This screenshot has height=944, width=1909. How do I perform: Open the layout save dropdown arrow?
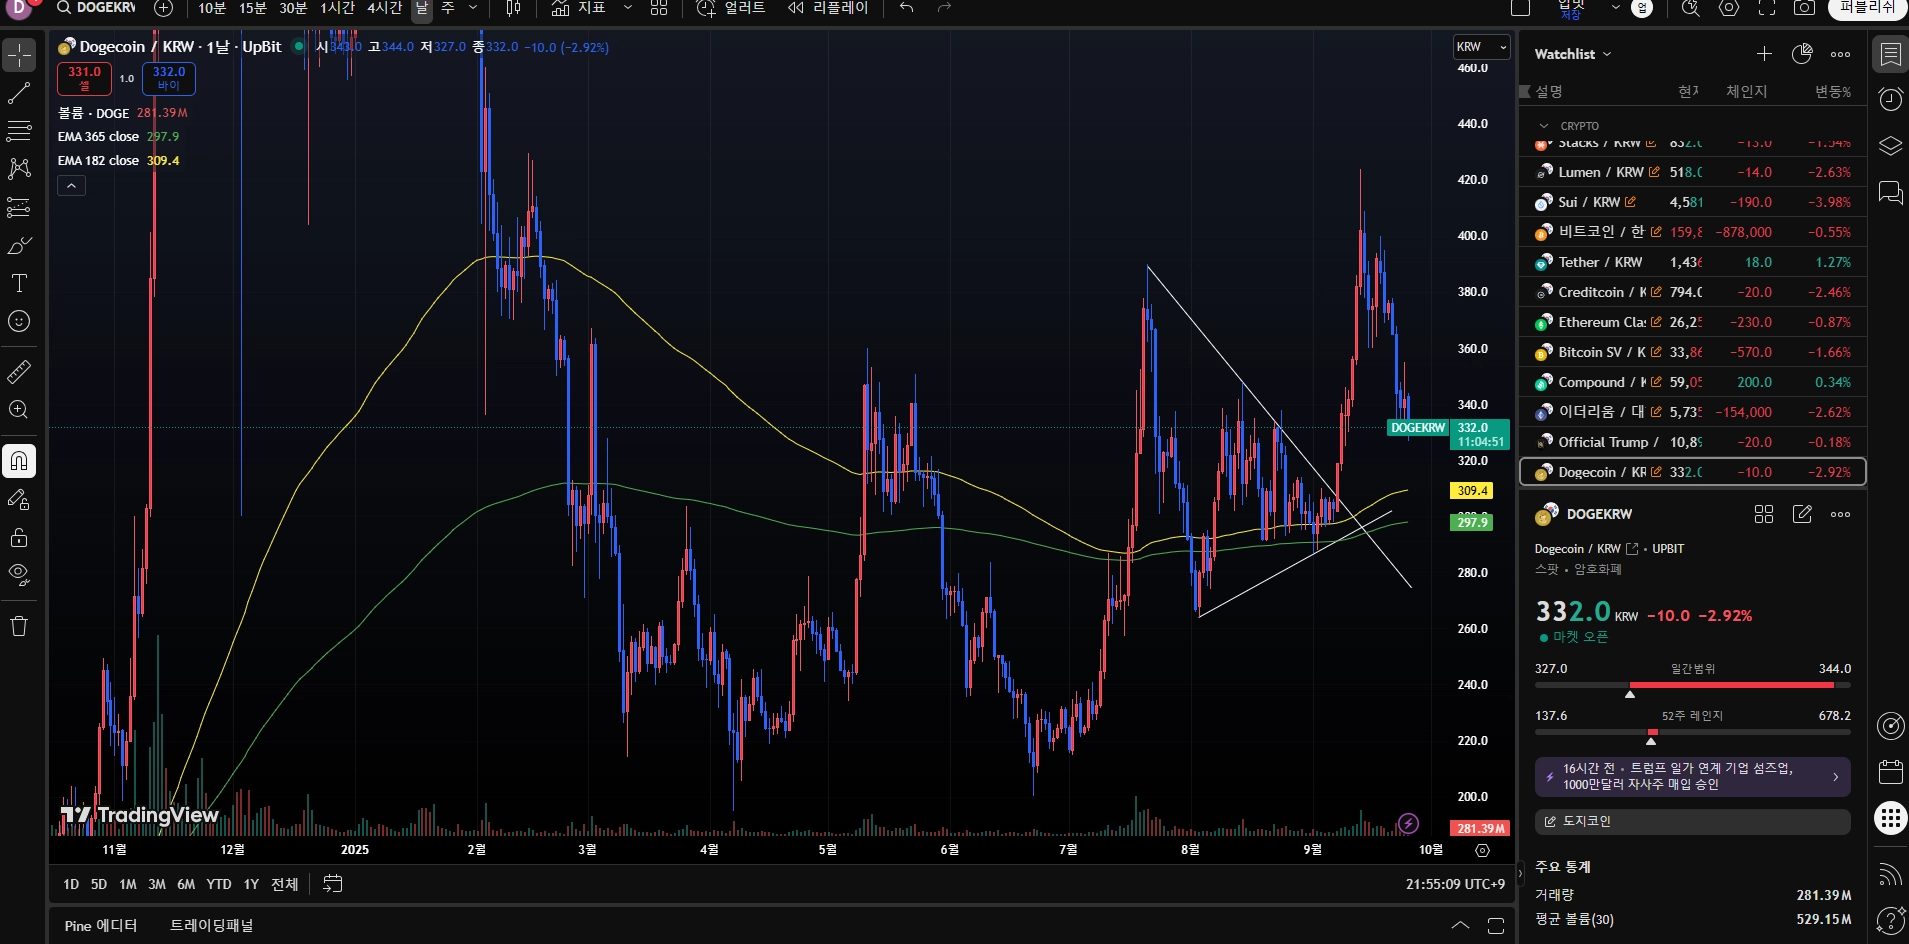point(1615,8)
